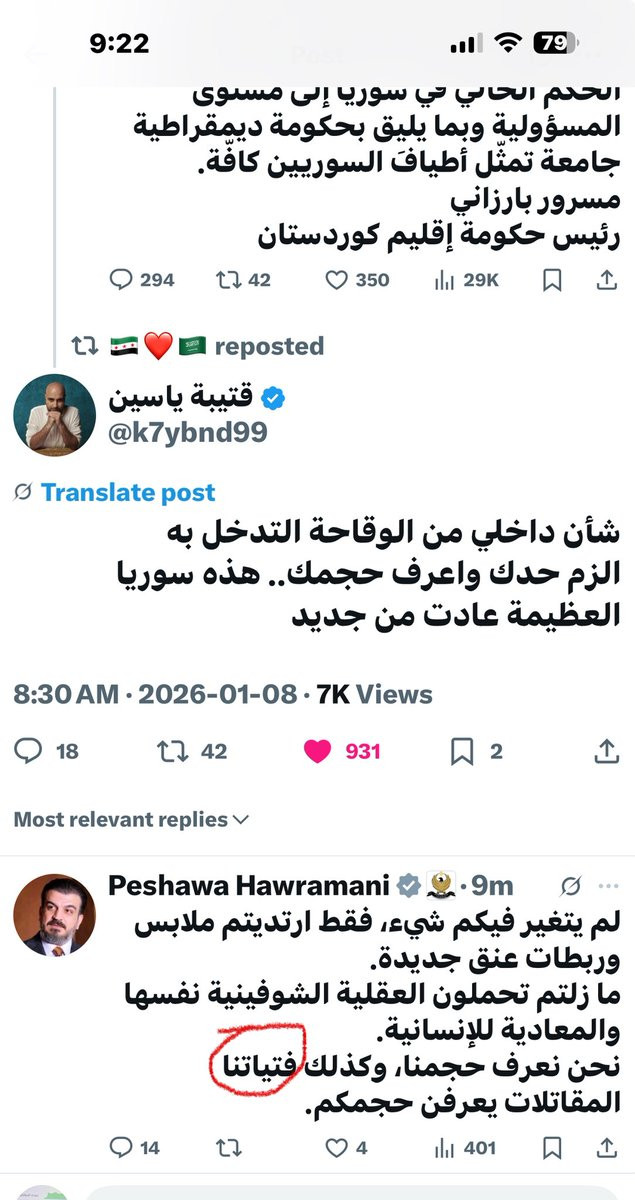Viewport: 635px width, 1200px height.
Task: Open the Grok icon on Hawramani's reply
Action: [x=571, y=885]
